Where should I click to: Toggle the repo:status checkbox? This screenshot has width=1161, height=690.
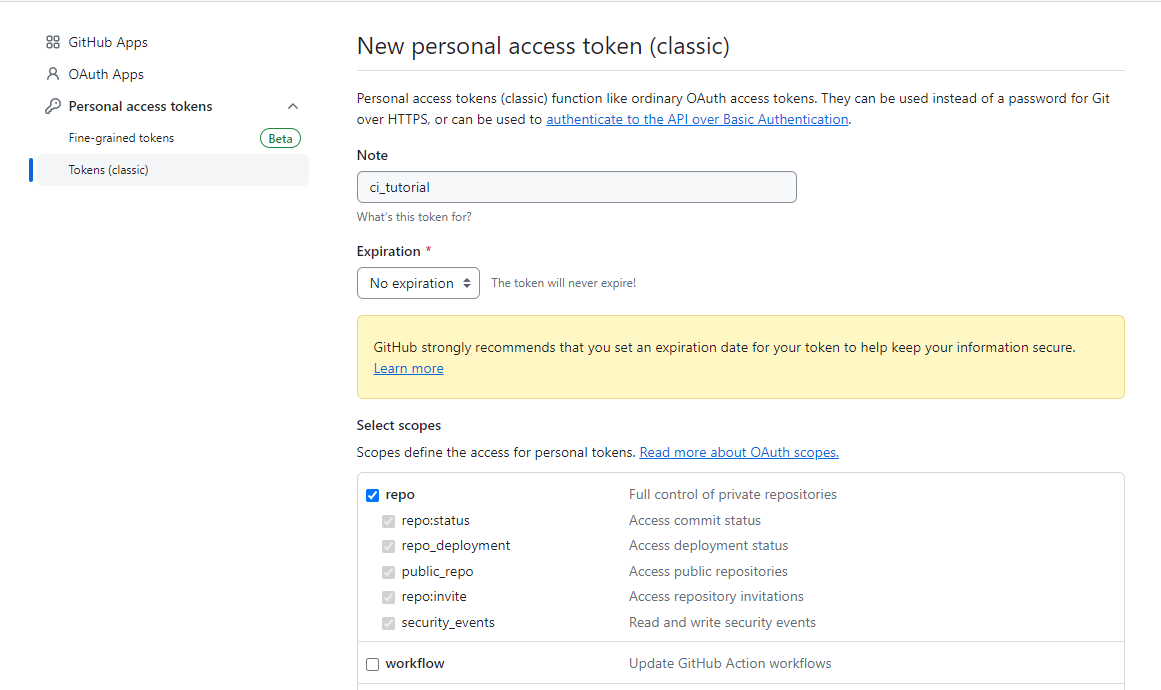click(x=388, y=521)
